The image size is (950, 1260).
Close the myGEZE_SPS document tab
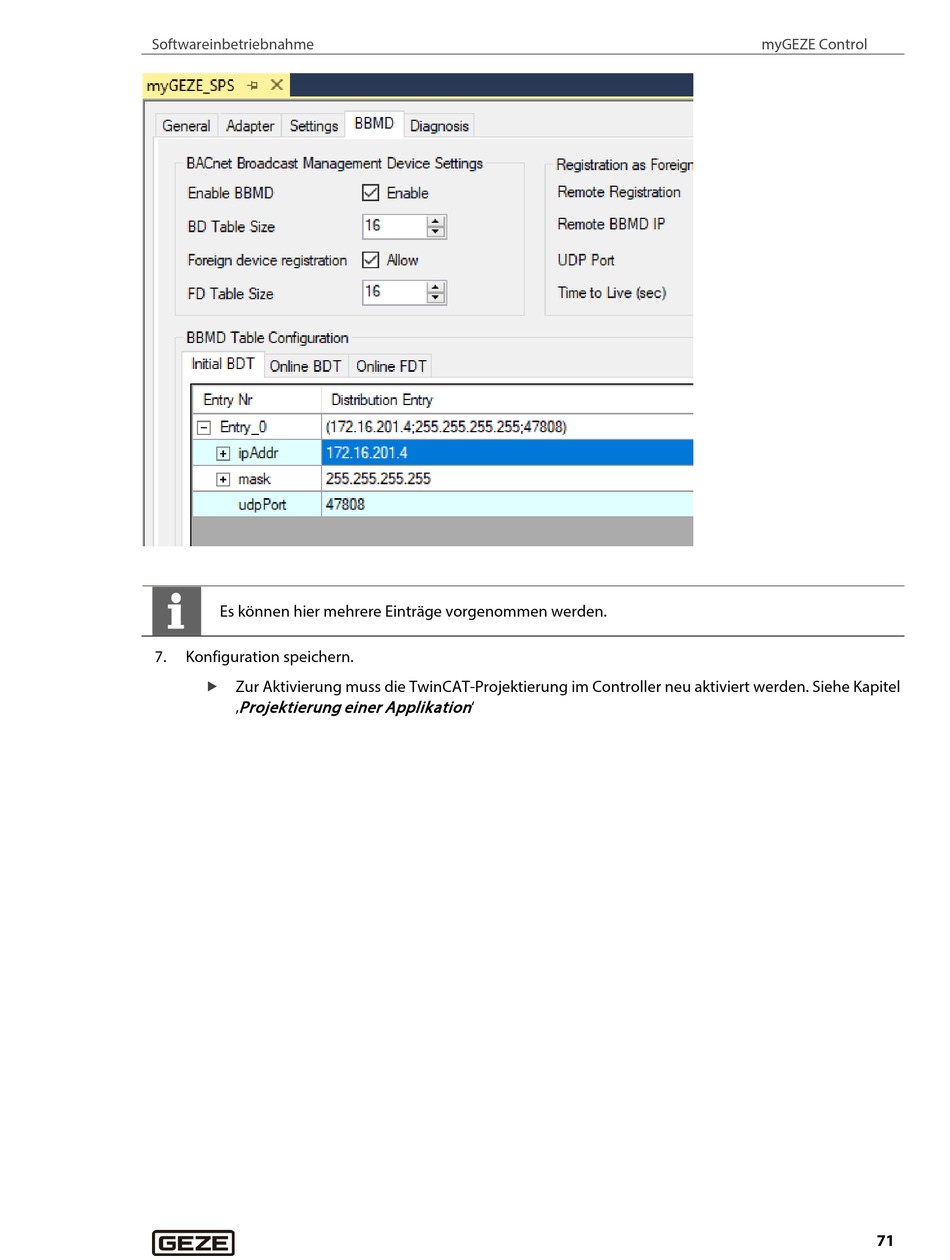point(277,85)
